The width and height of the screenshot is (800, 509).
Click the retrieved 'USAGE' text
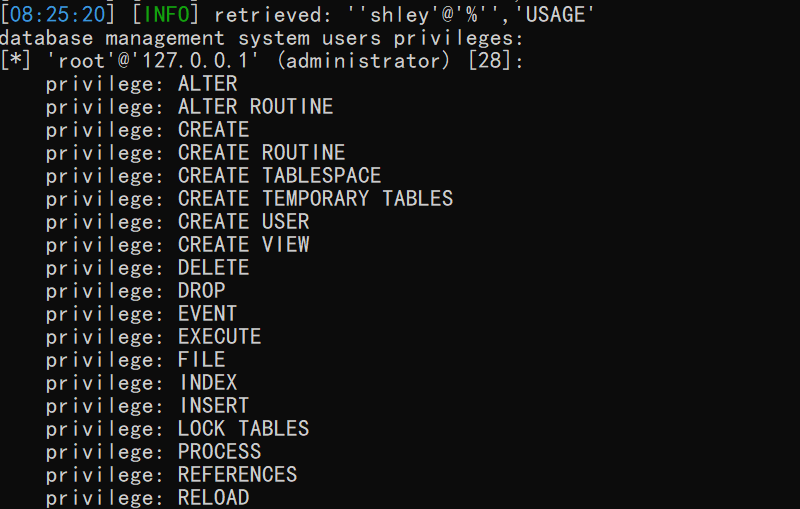tap(555, 14)
